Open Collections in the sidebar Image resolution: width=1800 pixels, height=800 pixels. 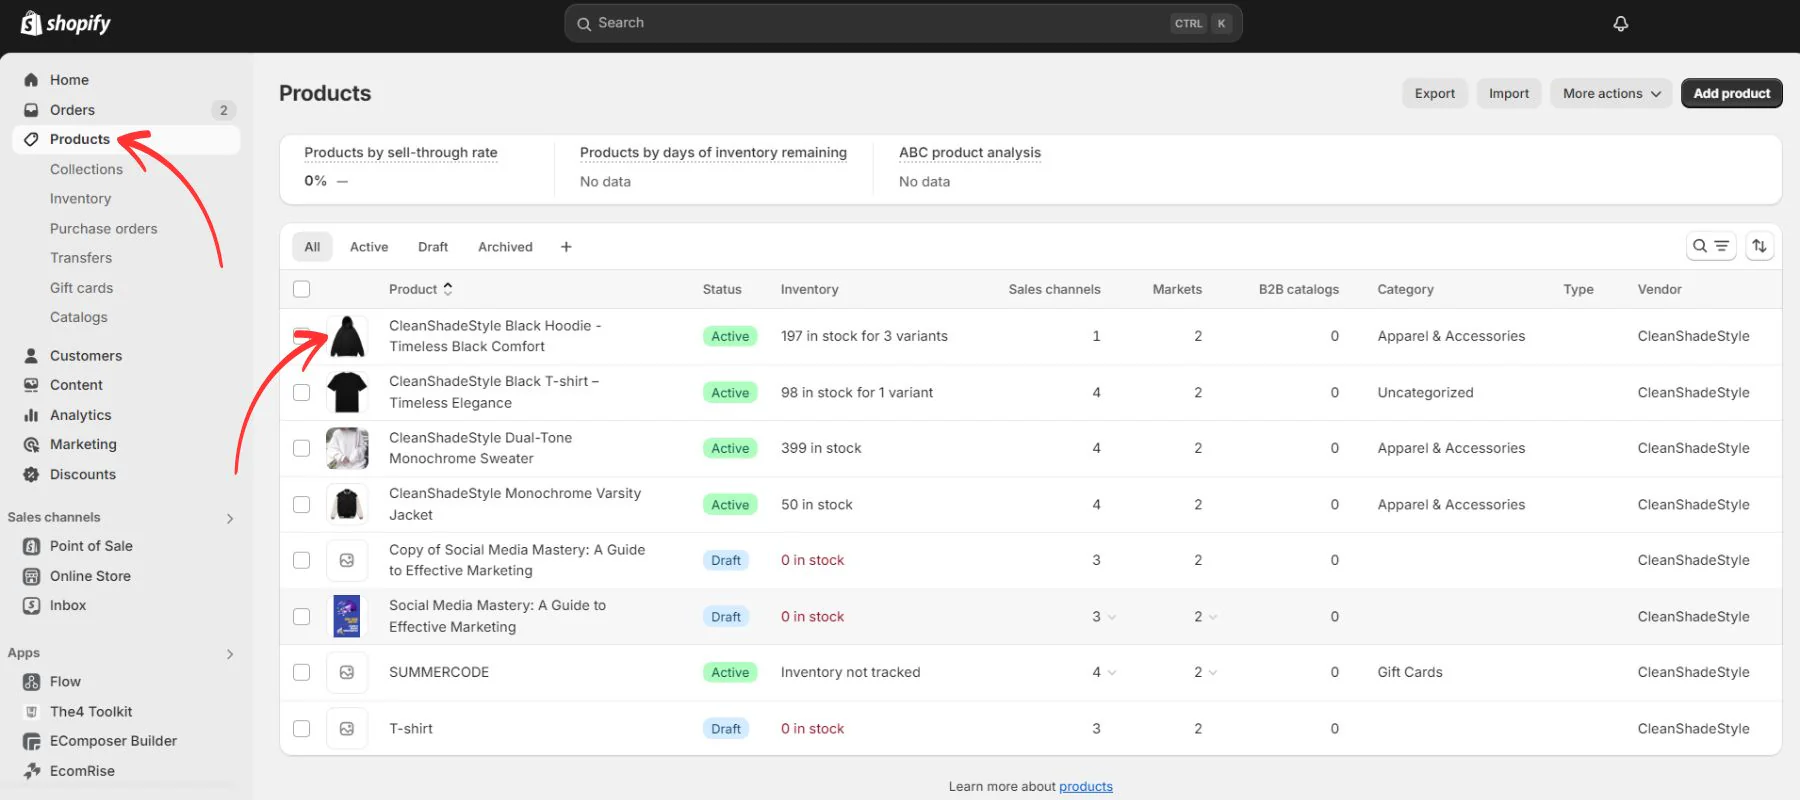(86, 169)
